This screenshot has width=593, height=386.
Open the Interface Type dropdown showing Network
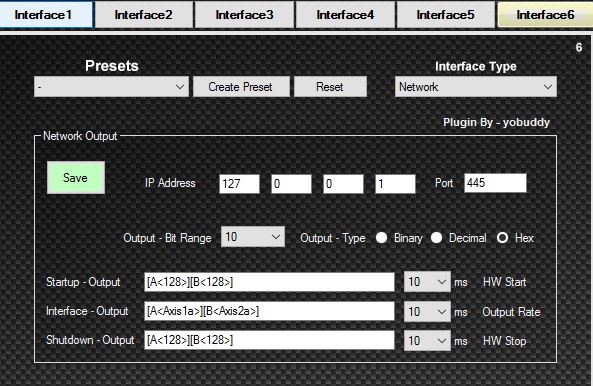(476, 87)
